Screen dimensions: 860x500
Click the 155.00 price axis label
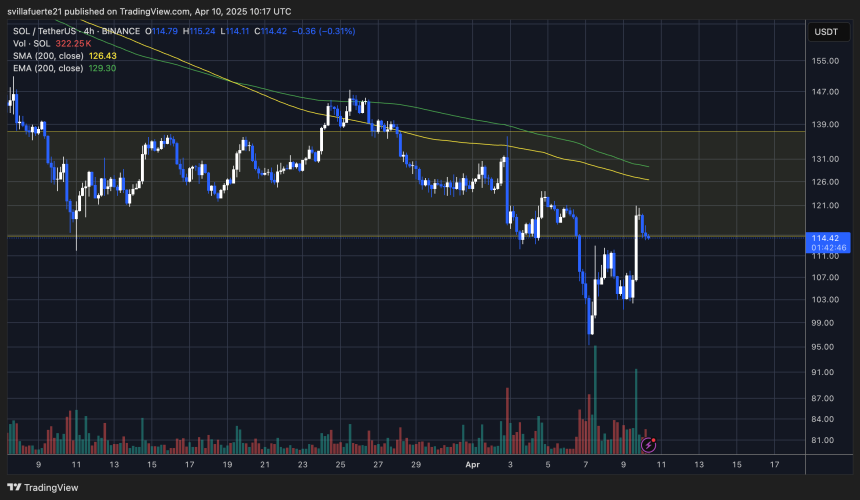pos(826,61)
